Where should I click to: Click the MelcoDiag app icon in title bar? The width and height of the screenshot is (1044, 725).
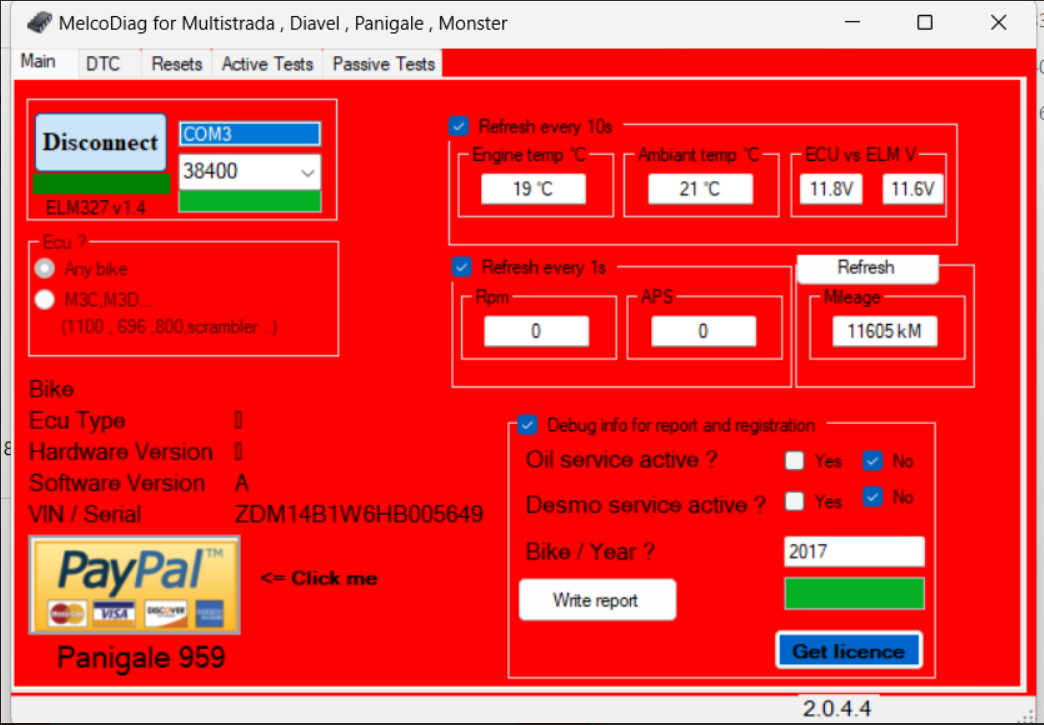point(39,23)
